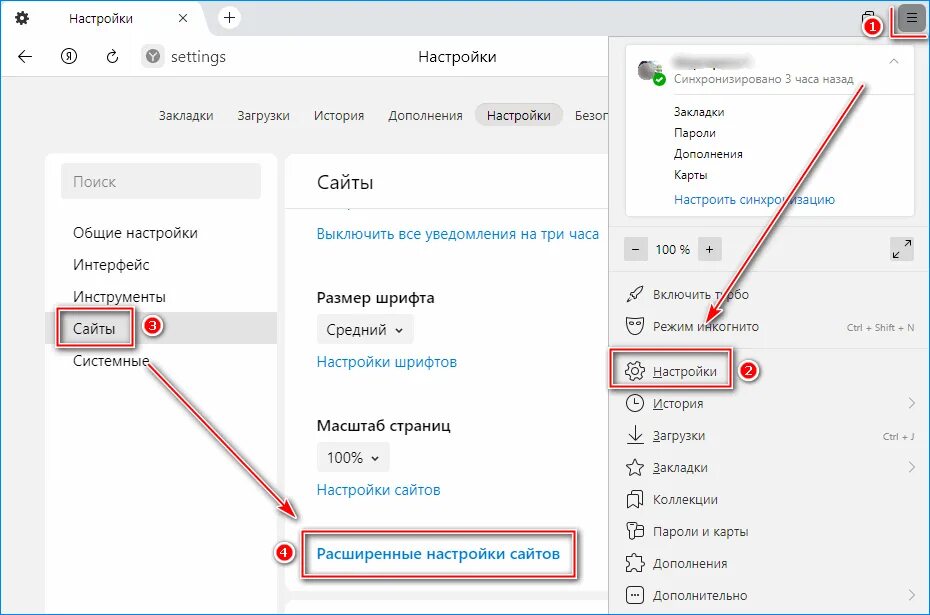Open Расширенные настройки сайтов link
Viewport: 930px width, 615px height.
coord(438,554)
